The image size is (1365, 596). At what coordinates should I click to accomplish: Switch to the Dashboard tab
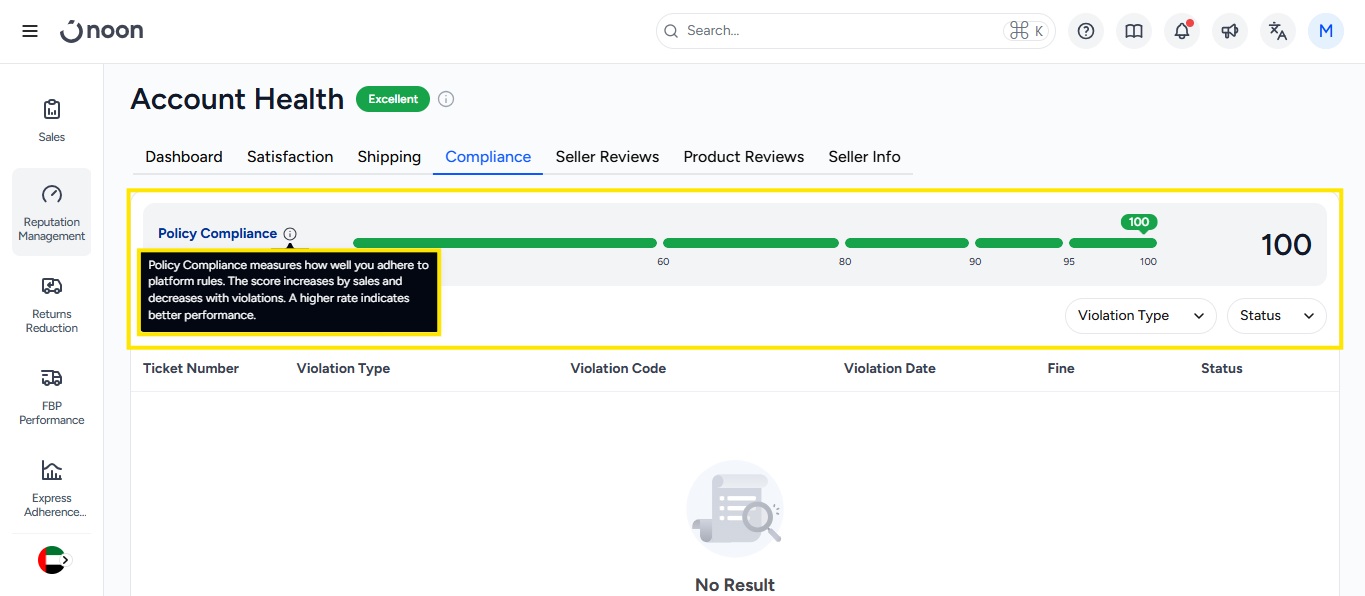tap(184, 157)
